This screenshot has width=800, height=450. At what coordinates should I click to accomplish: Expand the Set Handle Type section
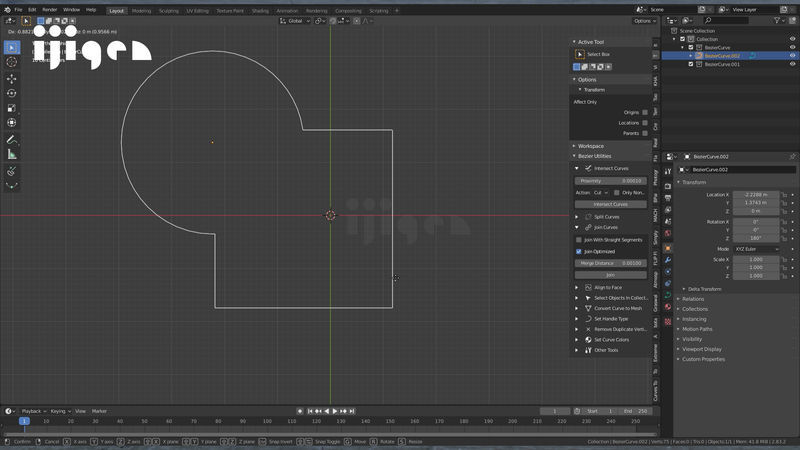click(x=577, y=319)
